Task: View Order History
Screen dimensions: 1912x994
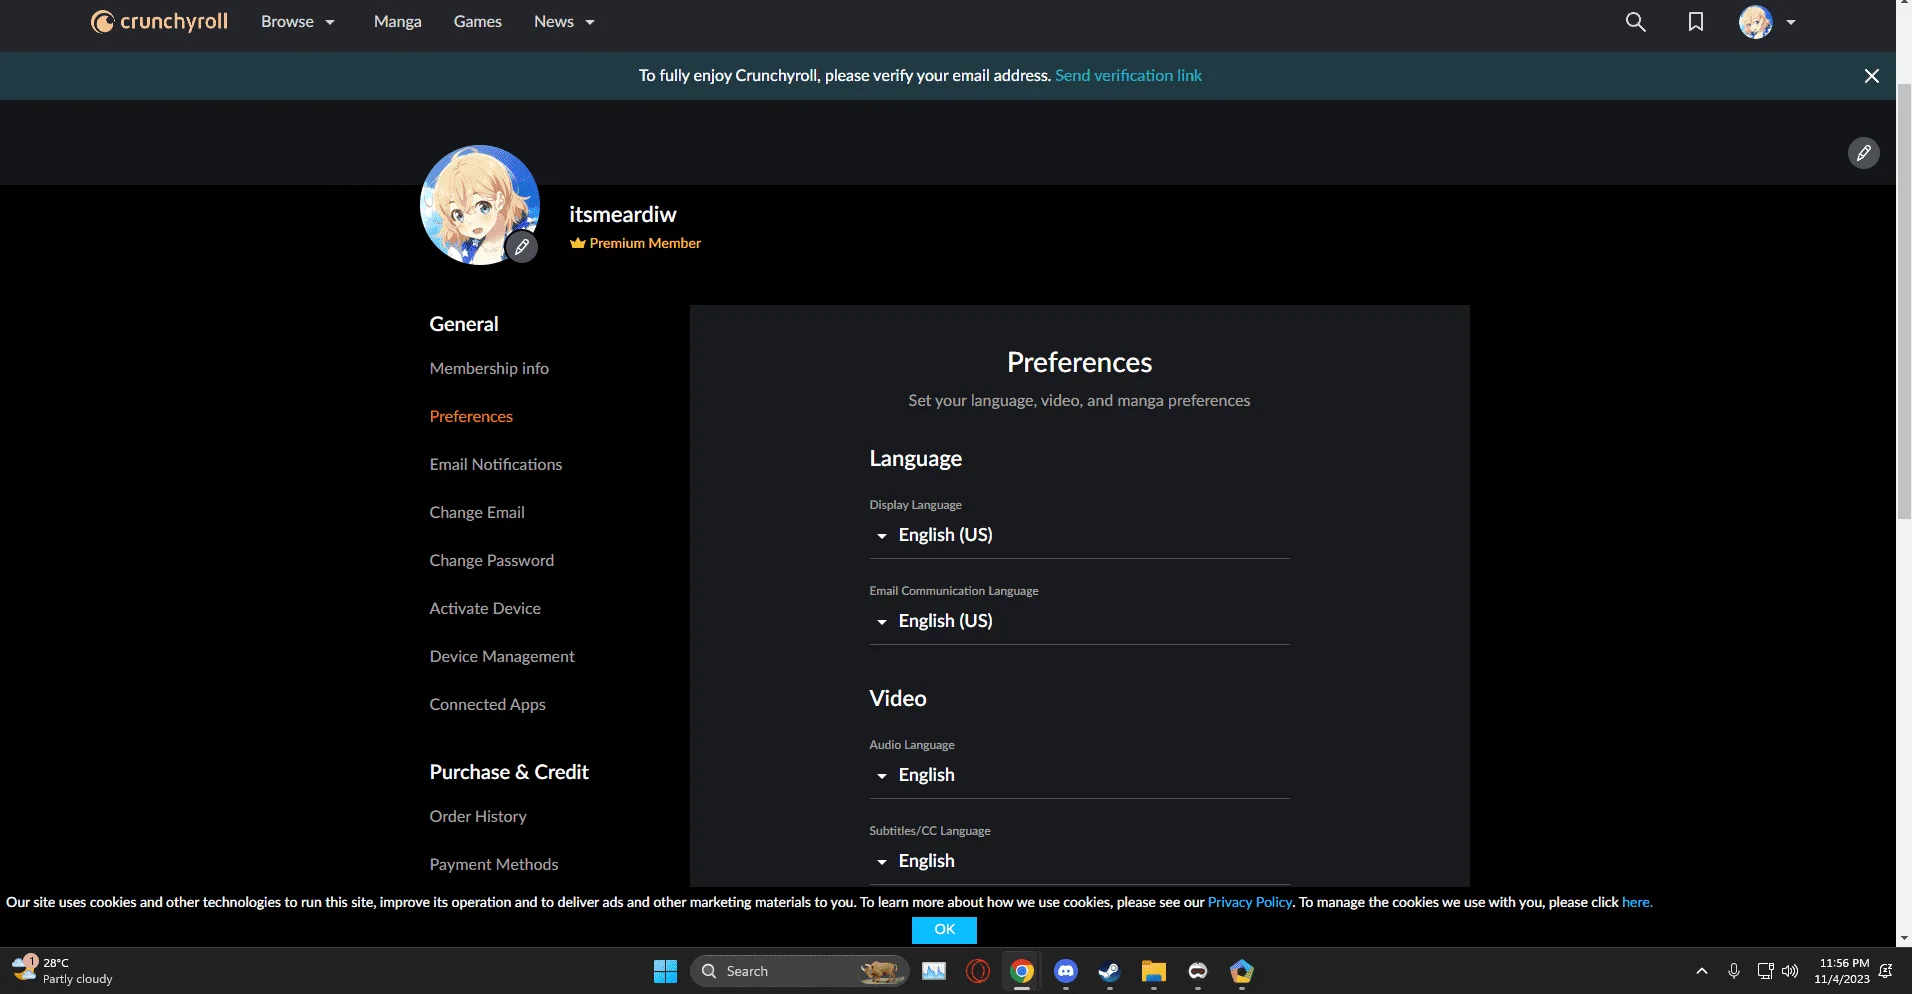Action: tap(478, 817)
